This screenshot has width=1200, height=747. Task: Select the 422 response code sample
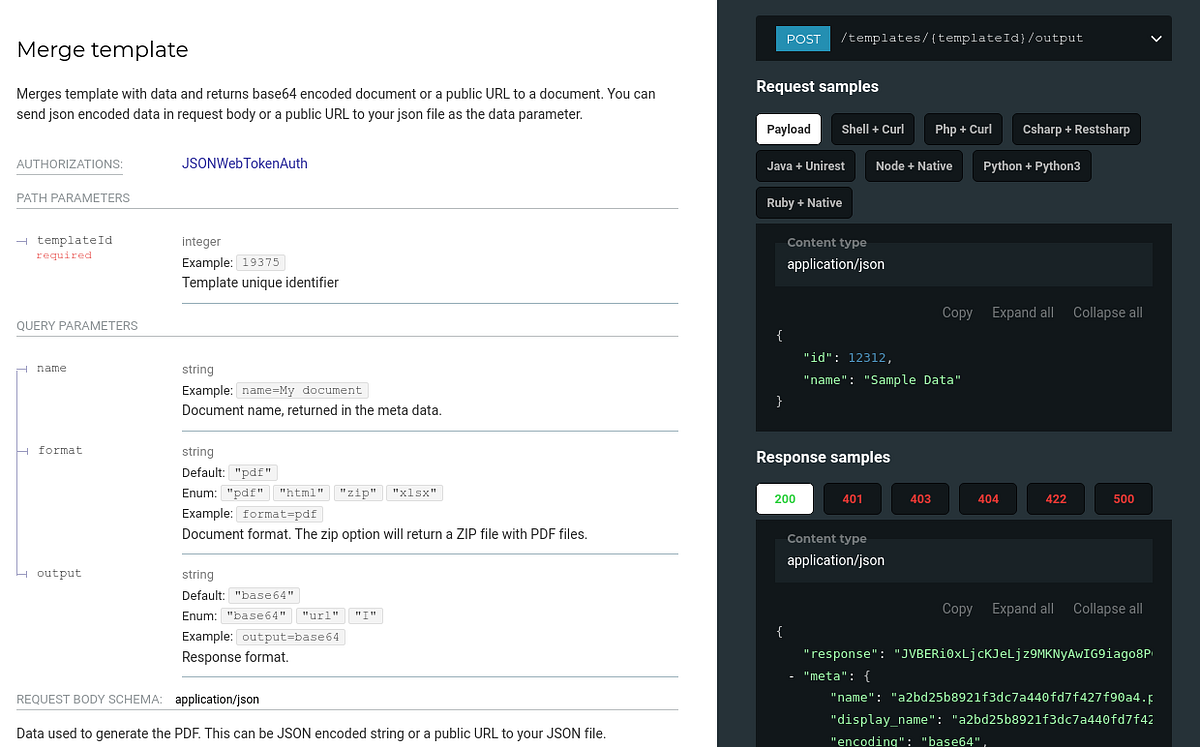1055,498
